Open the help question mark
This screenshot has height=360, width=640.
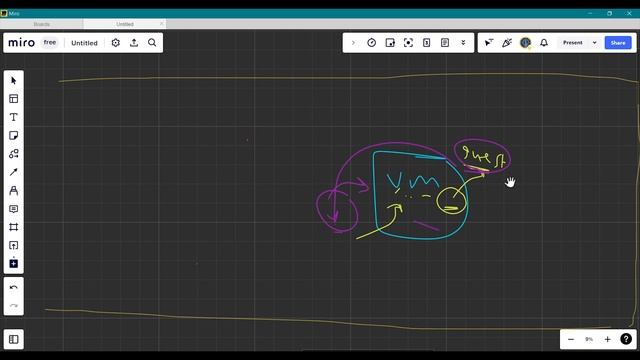coord(626,339)
